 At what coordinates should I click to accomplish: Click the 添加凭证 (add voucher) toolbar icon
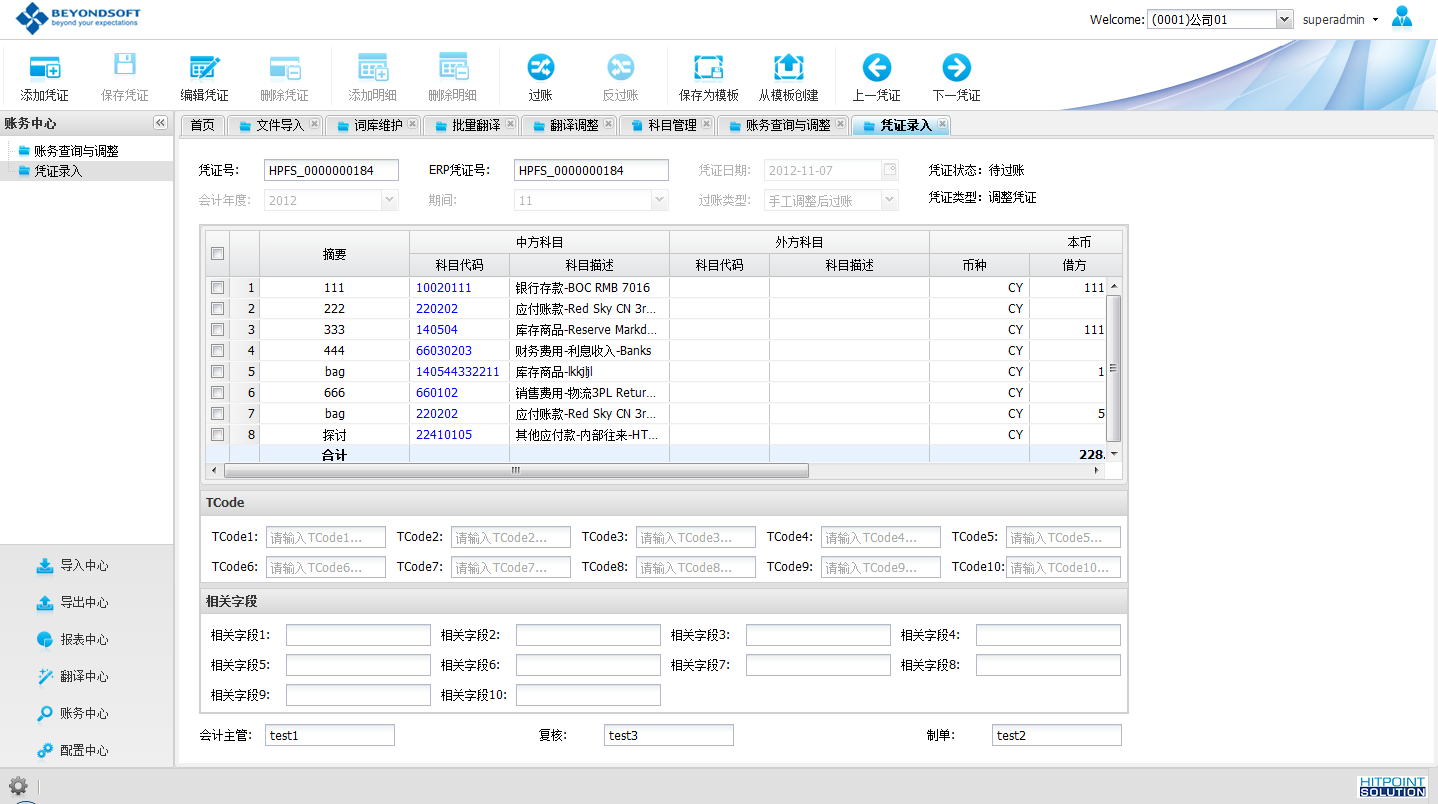tap(45, 68)
